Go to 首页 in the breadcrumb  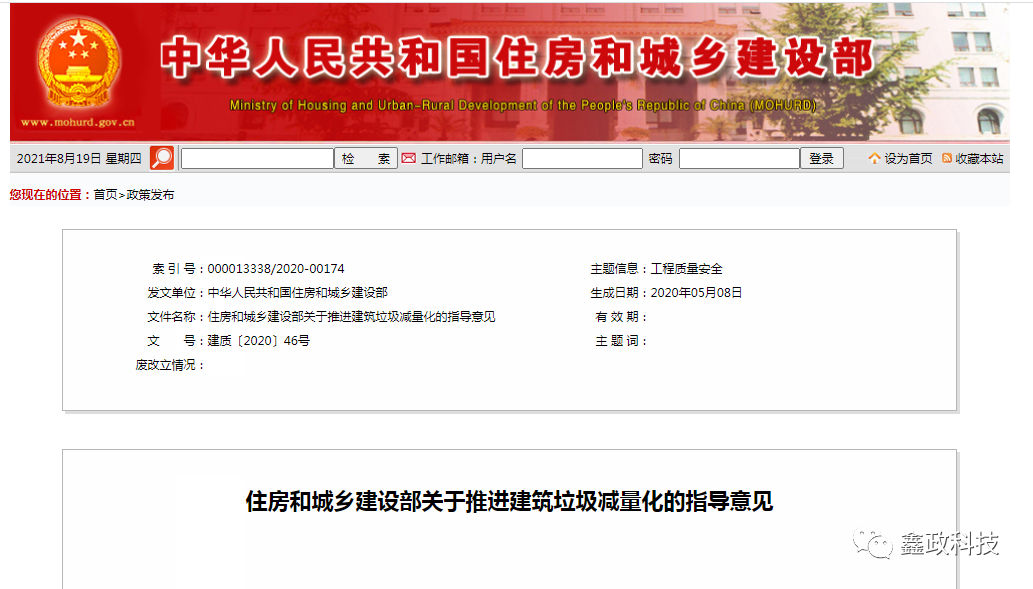tap(105, 195)
